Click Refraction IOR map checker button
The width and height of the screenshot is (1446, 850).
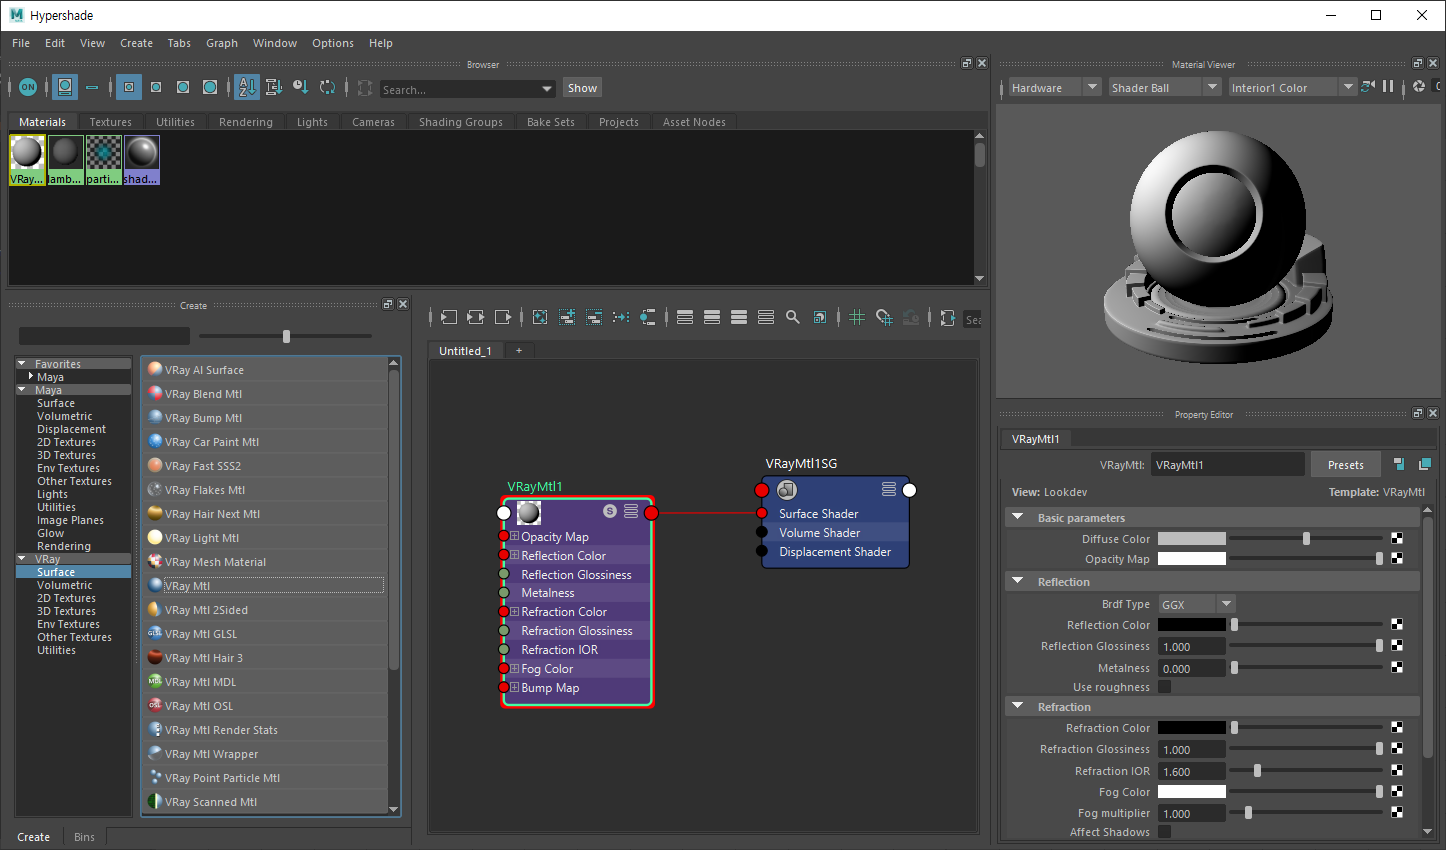pos(1397,771)
